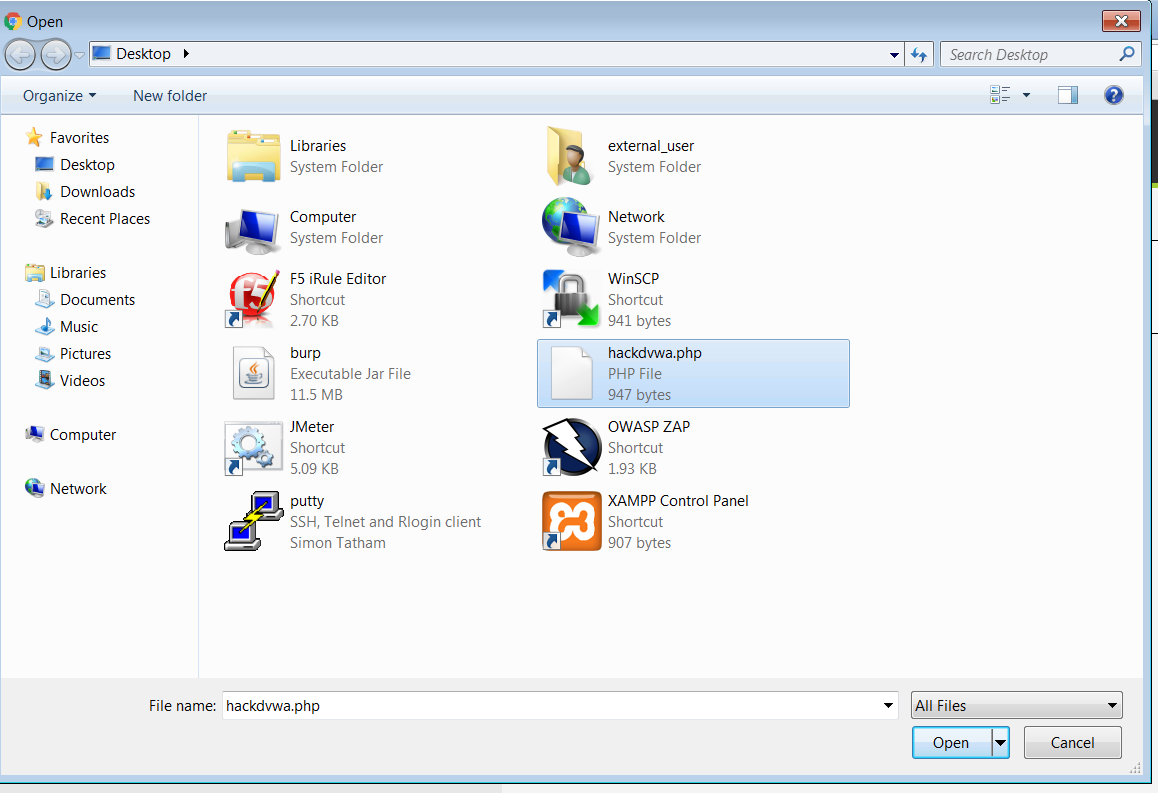Screen dimensions: 1158x793
Task: Select the putty SSH client icon
Action: (x=253, y=521)
